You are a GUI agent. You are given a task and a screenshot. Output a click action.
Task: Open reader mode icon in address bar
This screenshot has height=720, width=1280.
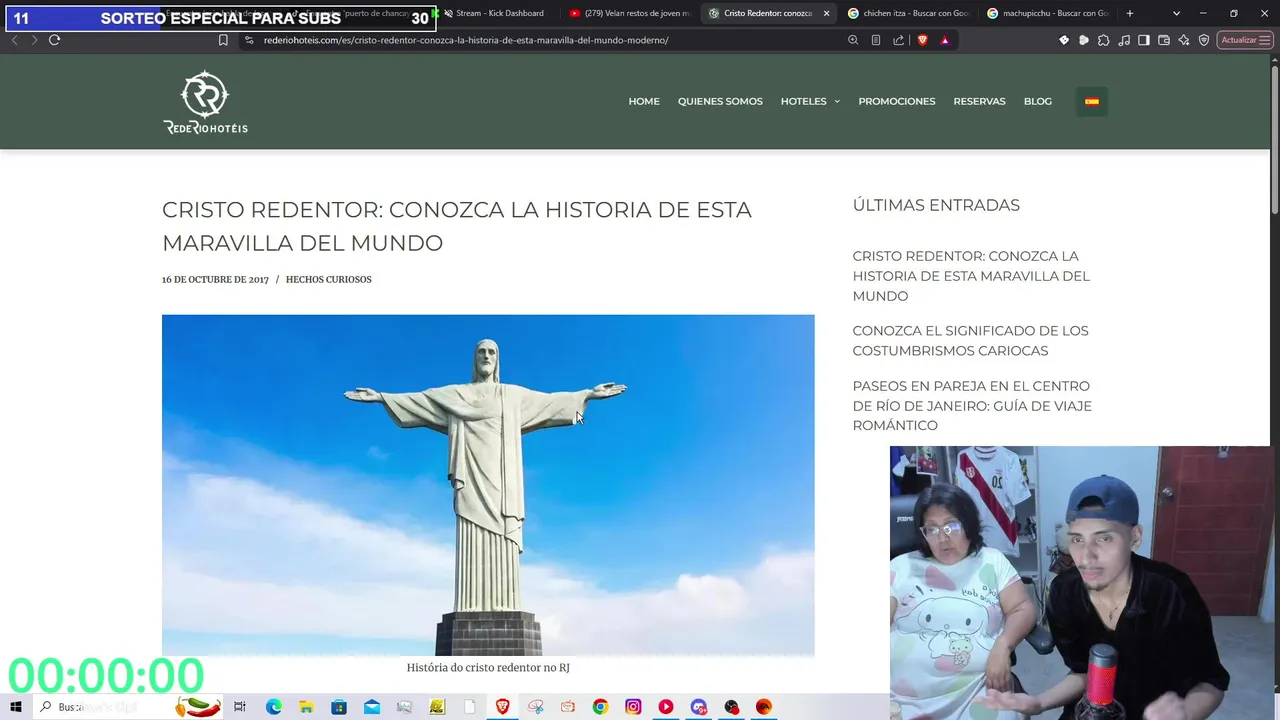pos(876,40)
